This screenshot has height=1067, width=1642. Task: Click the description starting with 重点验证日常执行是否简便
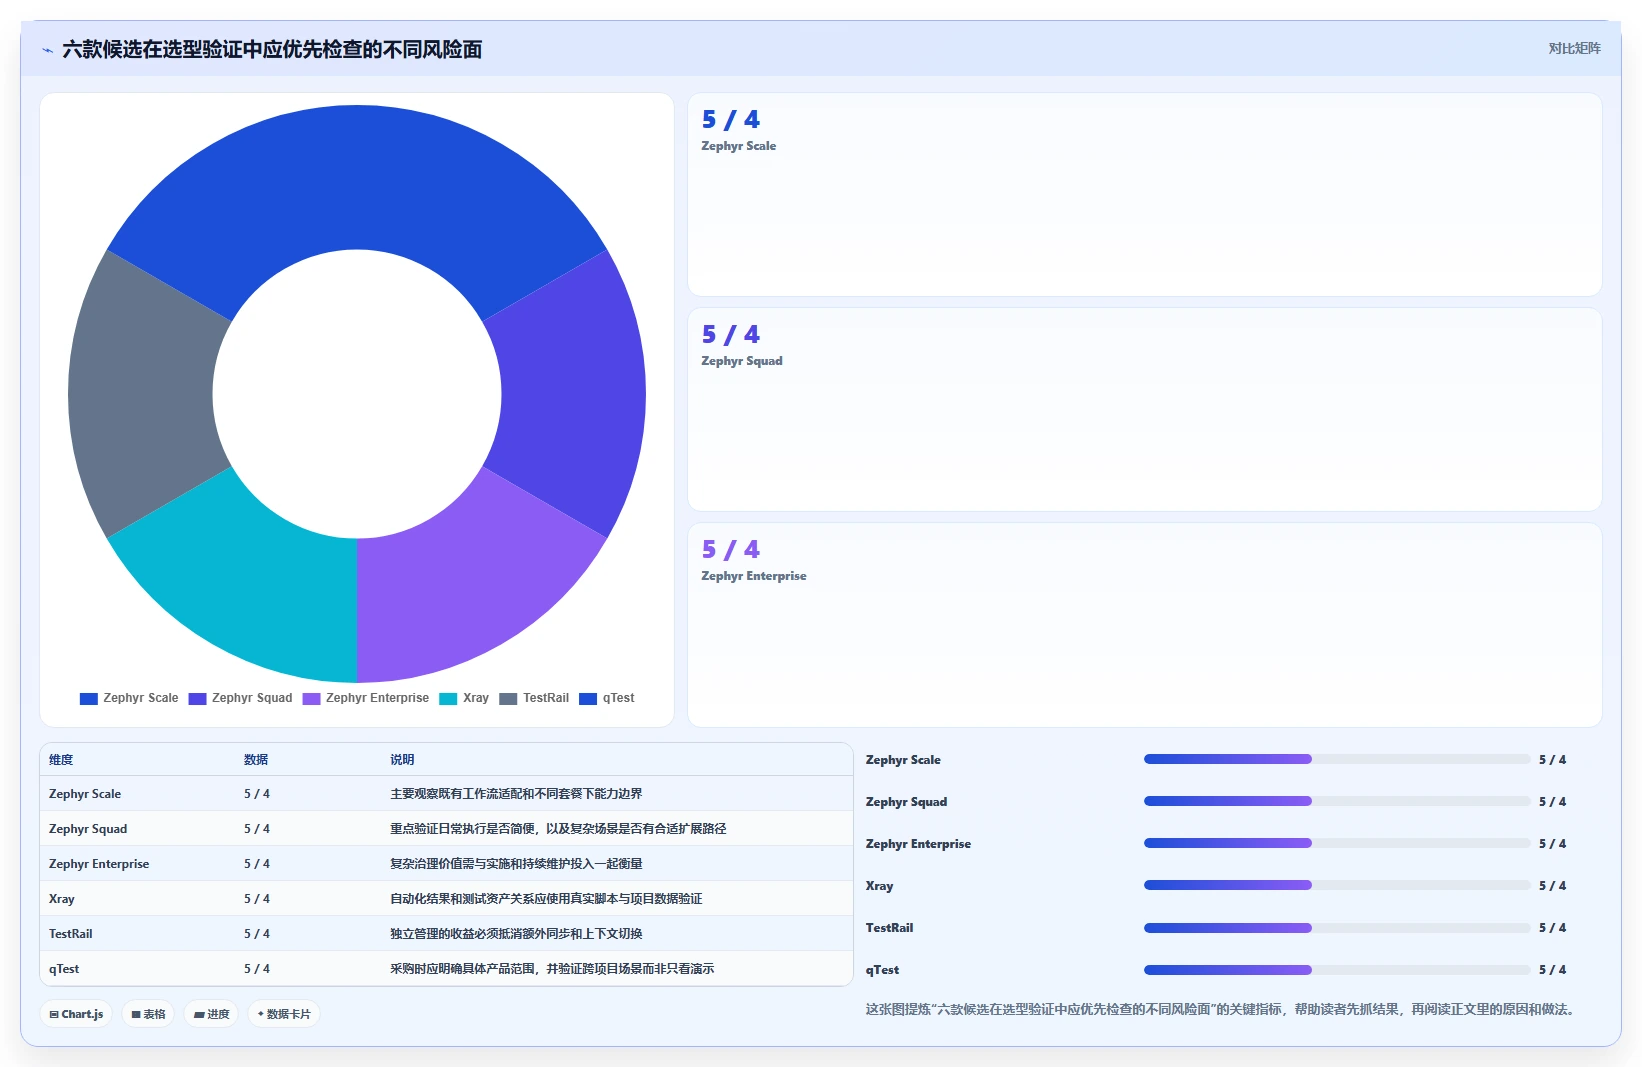coord(558,829)
